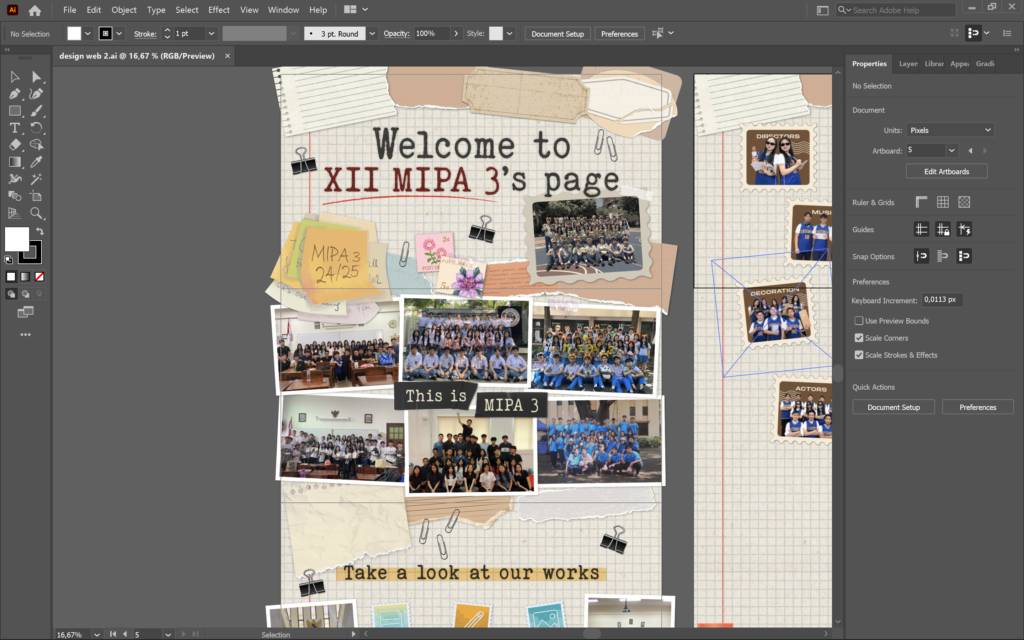Select the Eyedropper tool
The width and height of the screenshot is (1024, 640).
36,162
